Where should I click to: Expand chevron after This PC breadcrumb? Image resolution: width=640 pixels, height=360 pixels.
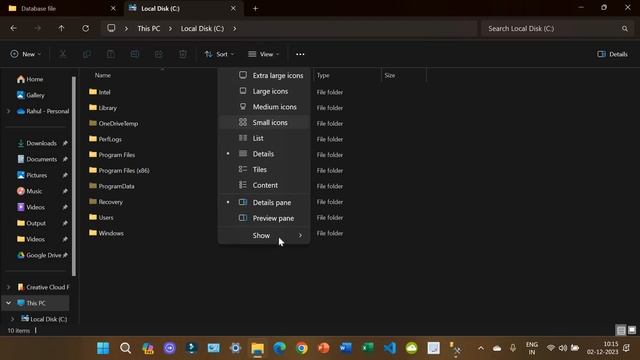[170, 29]
